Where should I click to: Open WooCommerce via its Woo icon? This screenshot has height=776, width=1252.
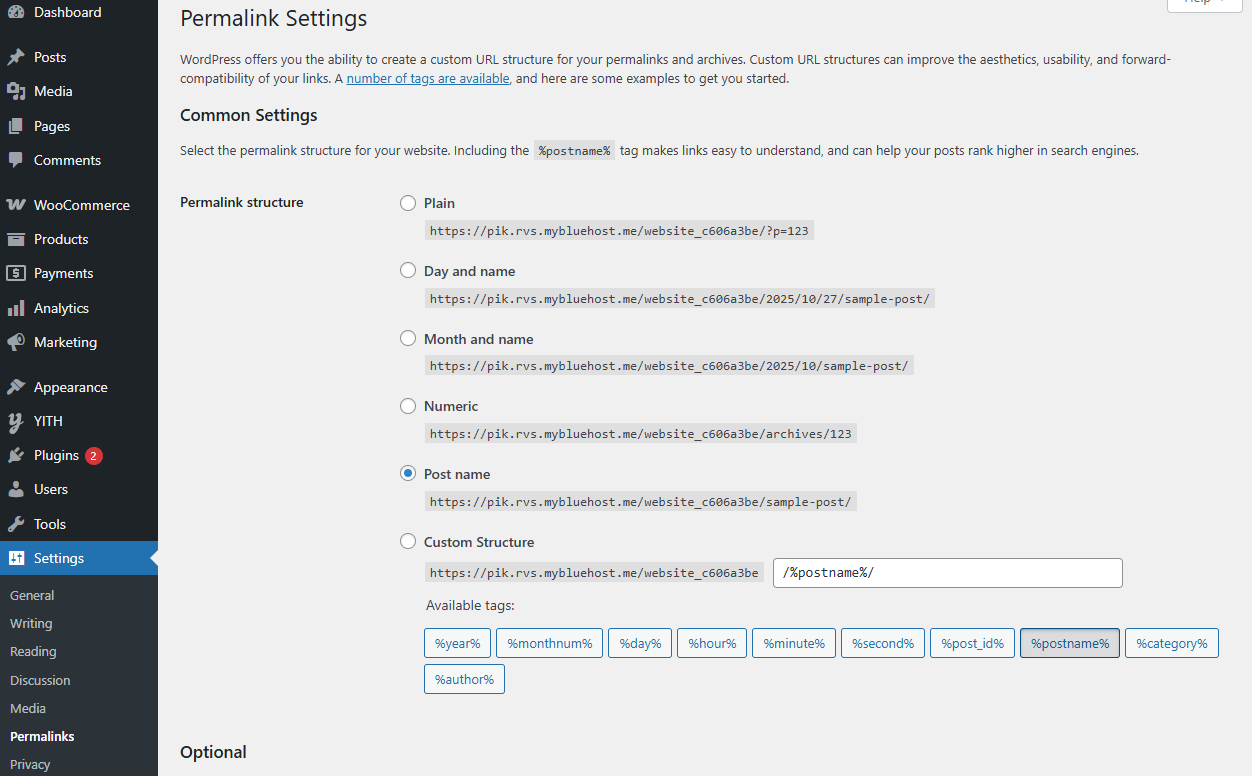coord(16,205)
